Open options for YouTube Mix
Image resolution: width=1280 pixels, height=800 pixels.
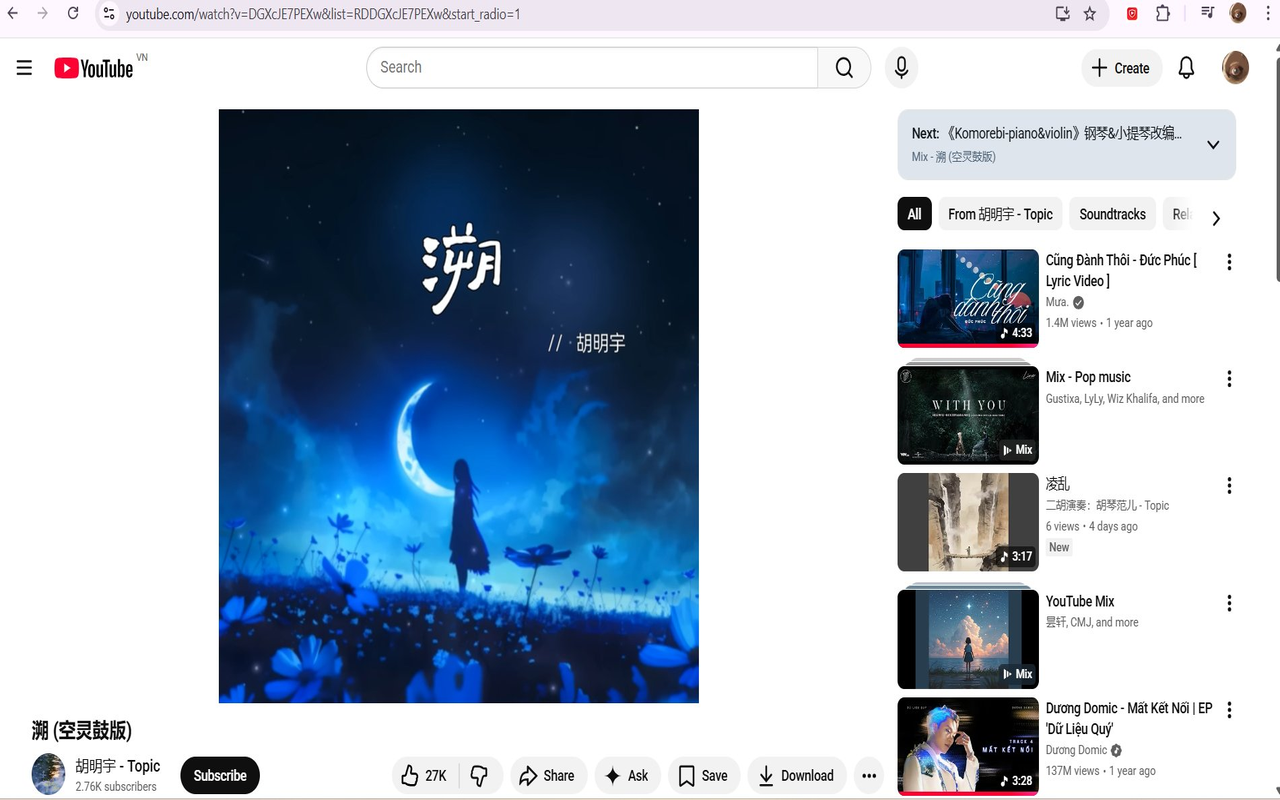point(1229,603)
